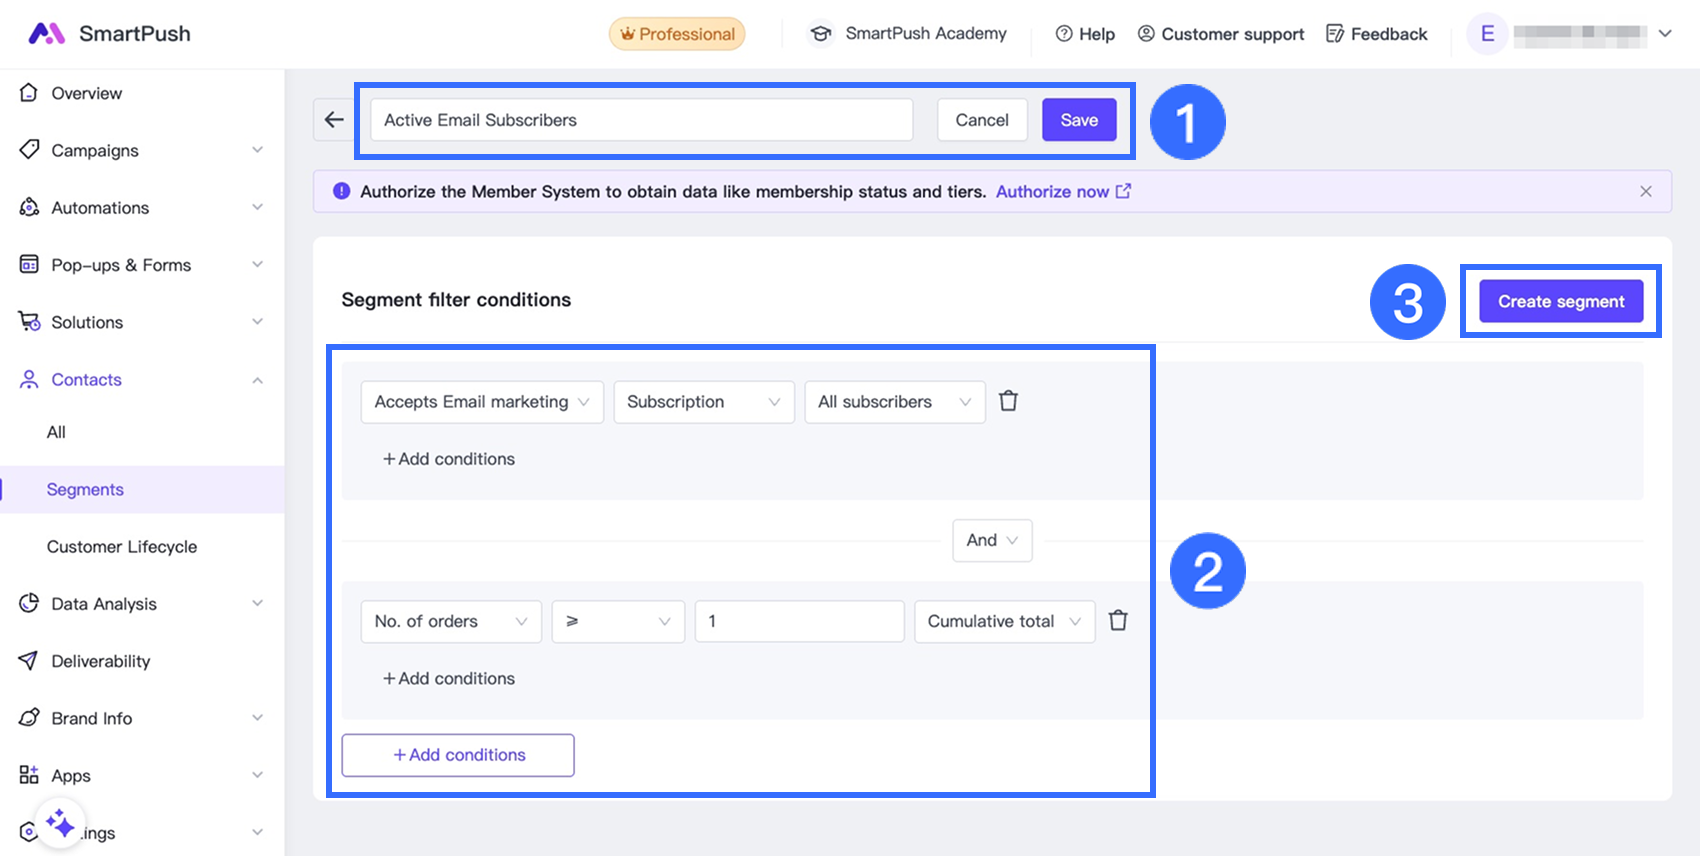Click the back arrow beside segment name
This screenshot has height=856, width=1700.
click(x=334, y=120)
